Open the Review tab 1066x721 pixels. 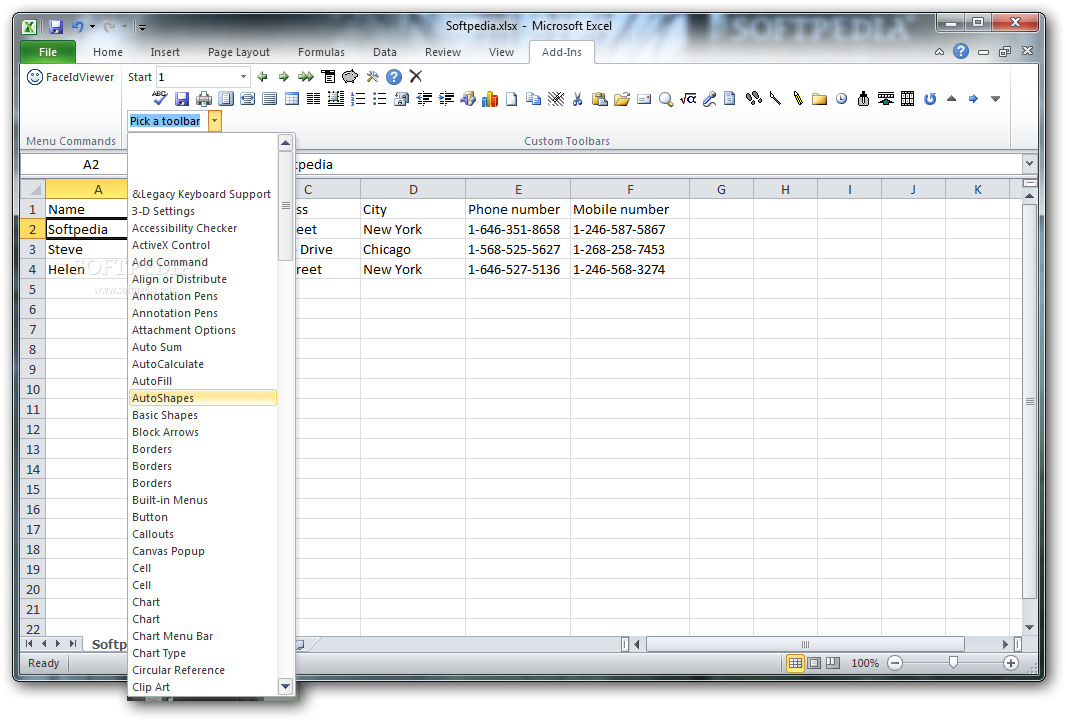443,52
